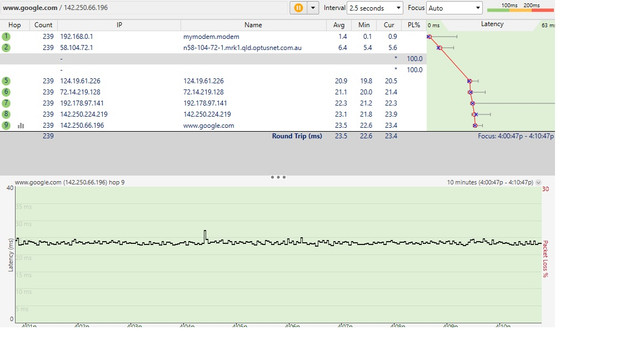640x360 pixels.
Task: Select IP 124.19.61.226 in IP column
Action: [x=80, y=81]
